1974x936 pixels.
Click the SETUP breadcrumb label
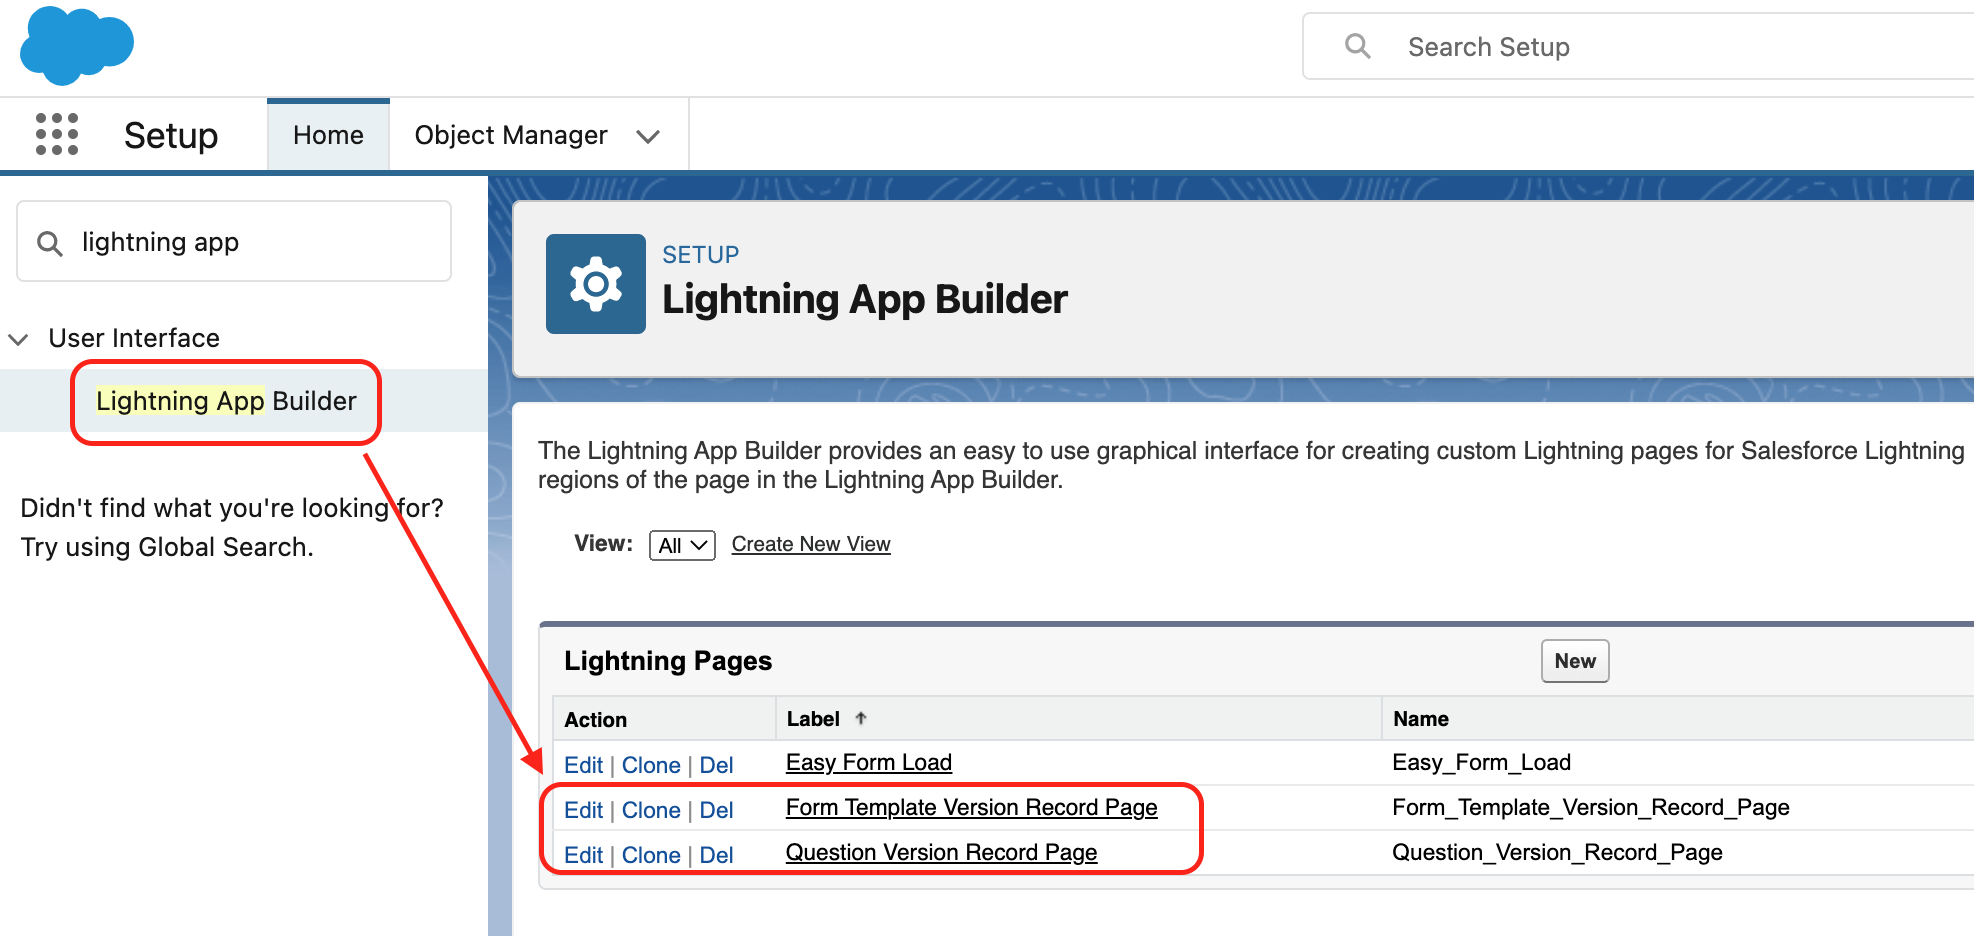(x=701, y=255)
